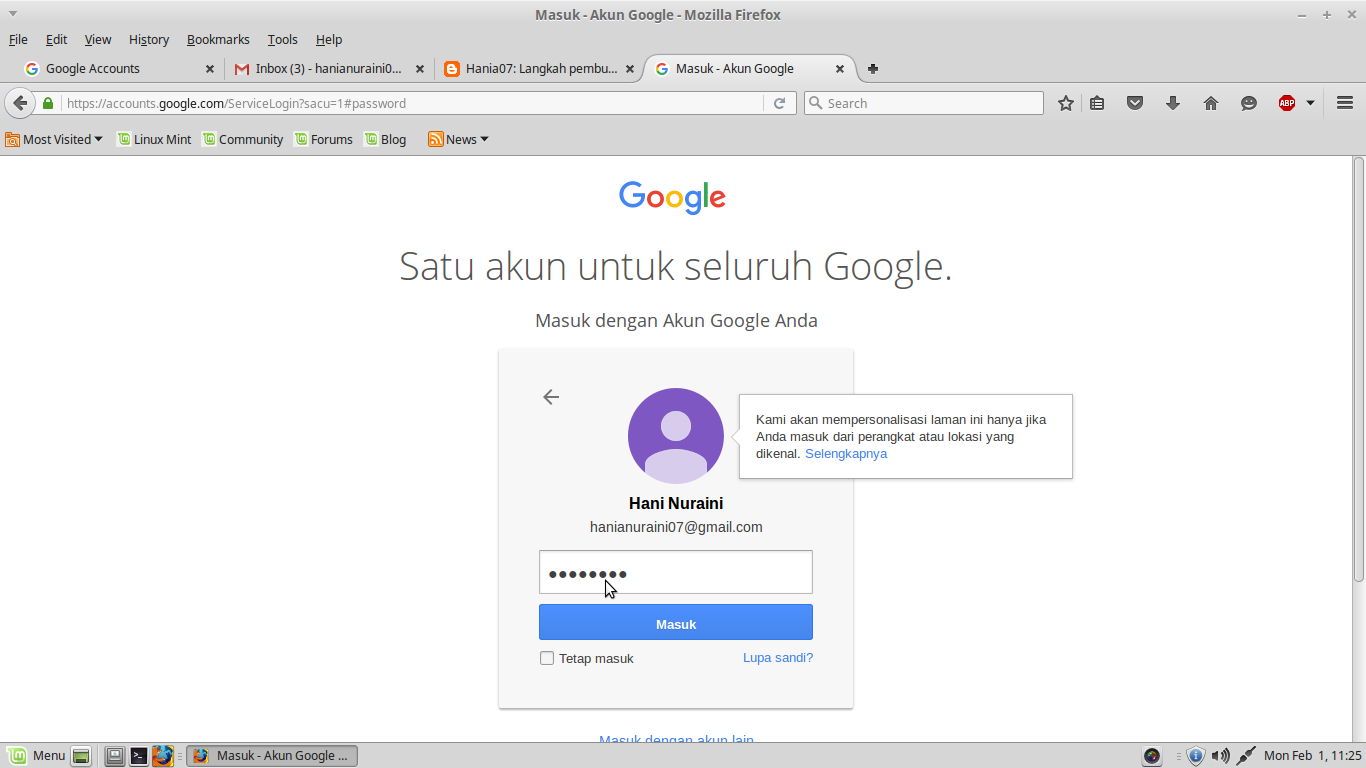Open the network connection tray icon
Screen dimensions: 1366x768
click(1246, 756)
